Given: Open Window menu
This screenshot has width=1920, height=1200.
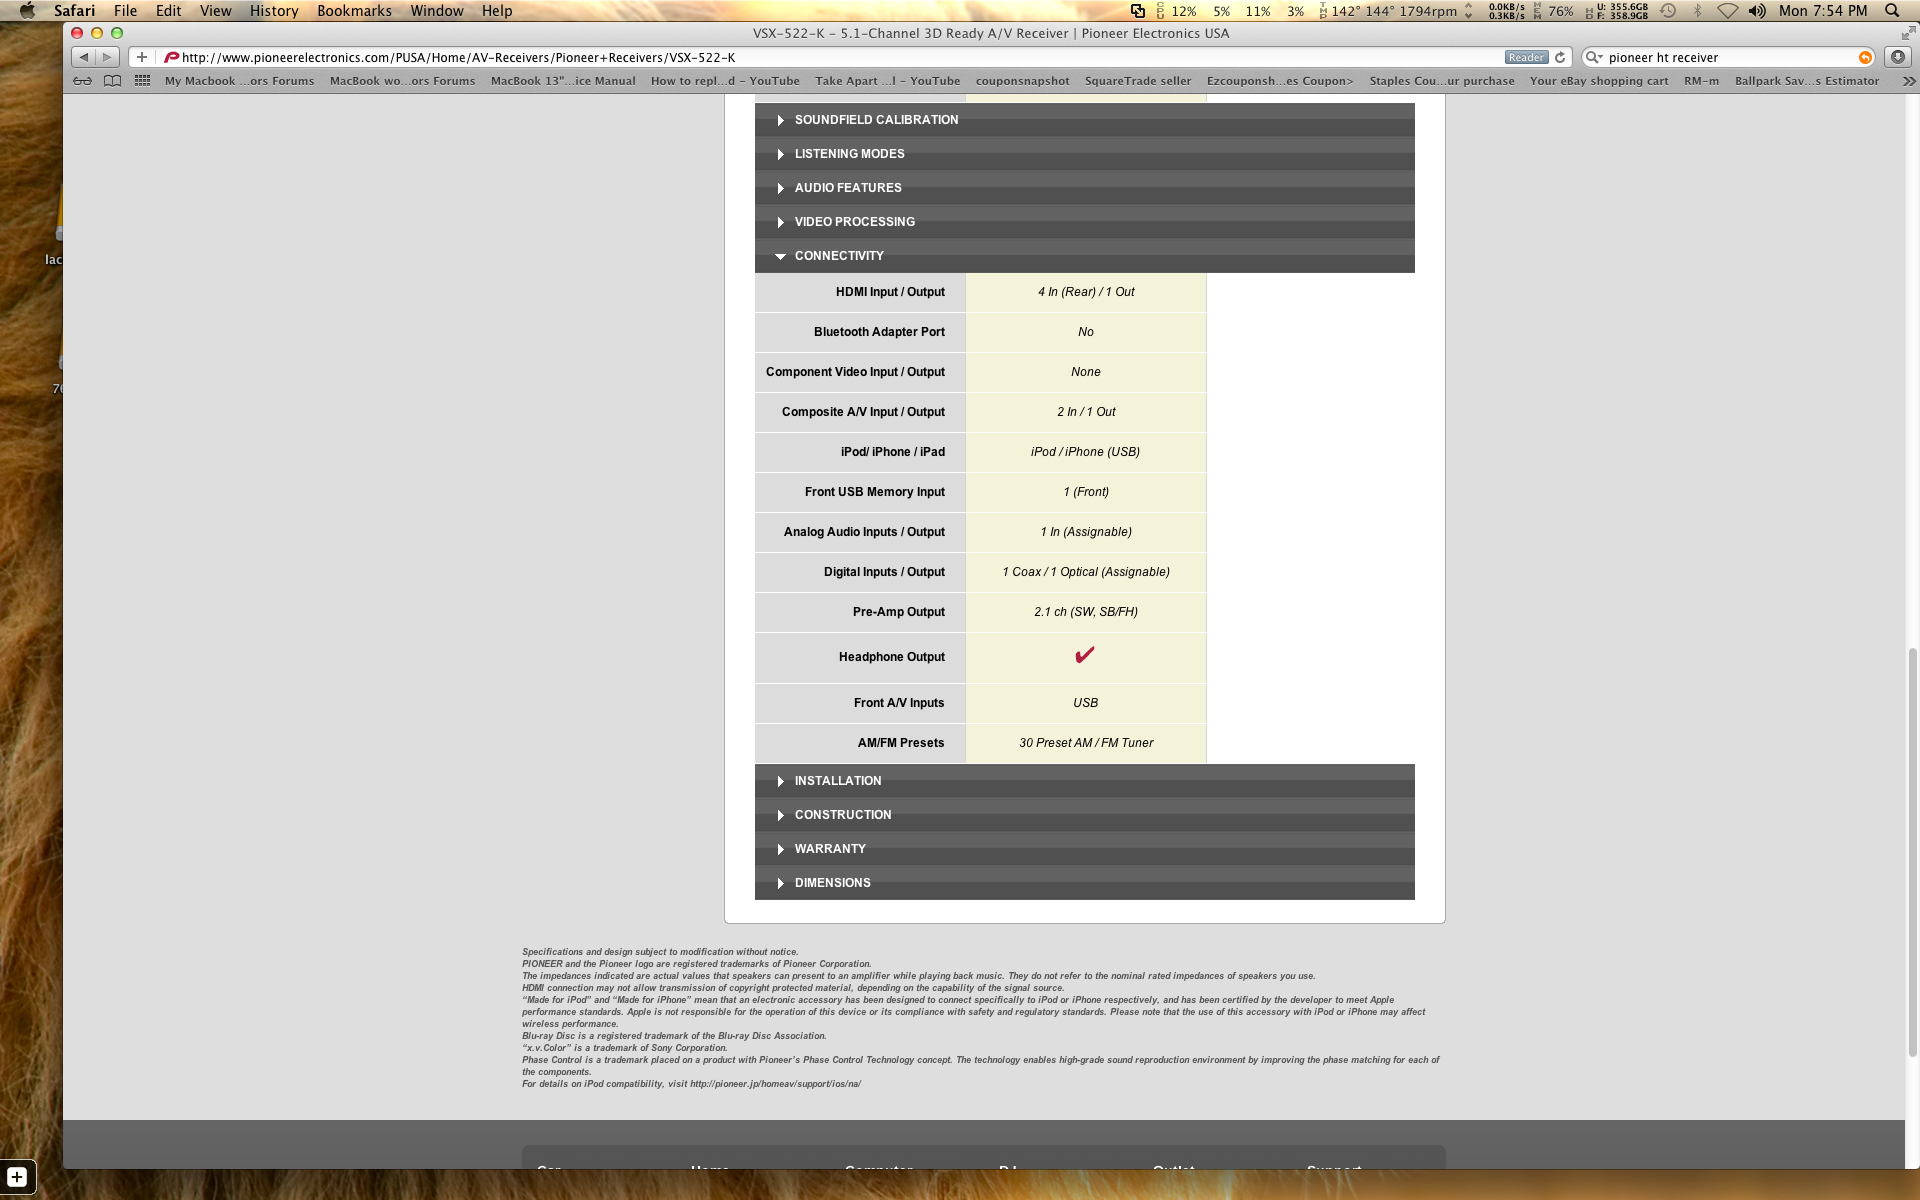Looking at the screenshot, I should [x=437, y=11].
